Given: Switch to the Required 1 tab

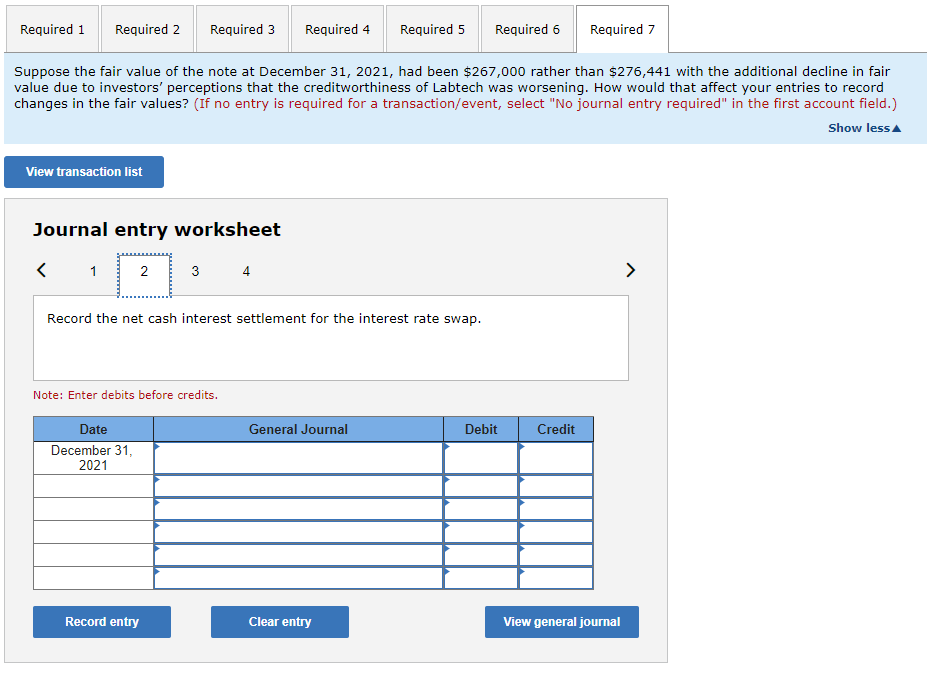Looking at the screenshot, I should click(x=51, y=29).
